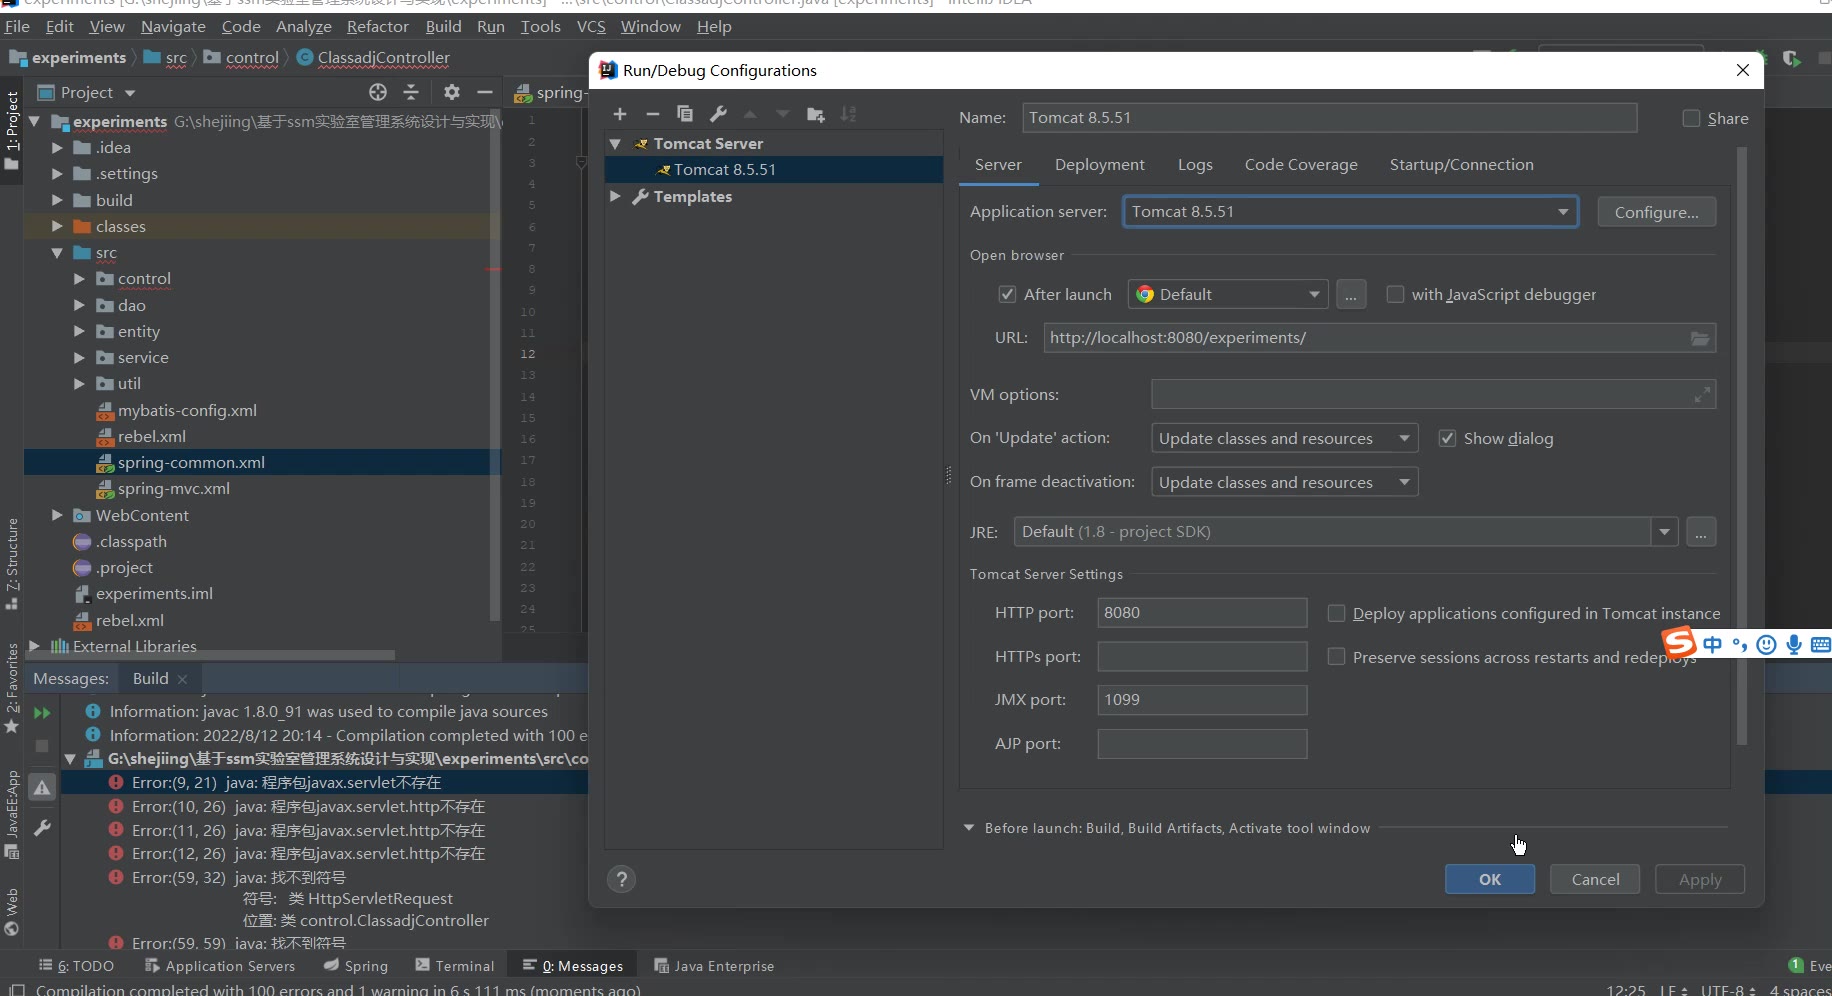Open On frame deactivation dropdown

click(x=1285, y=482)
